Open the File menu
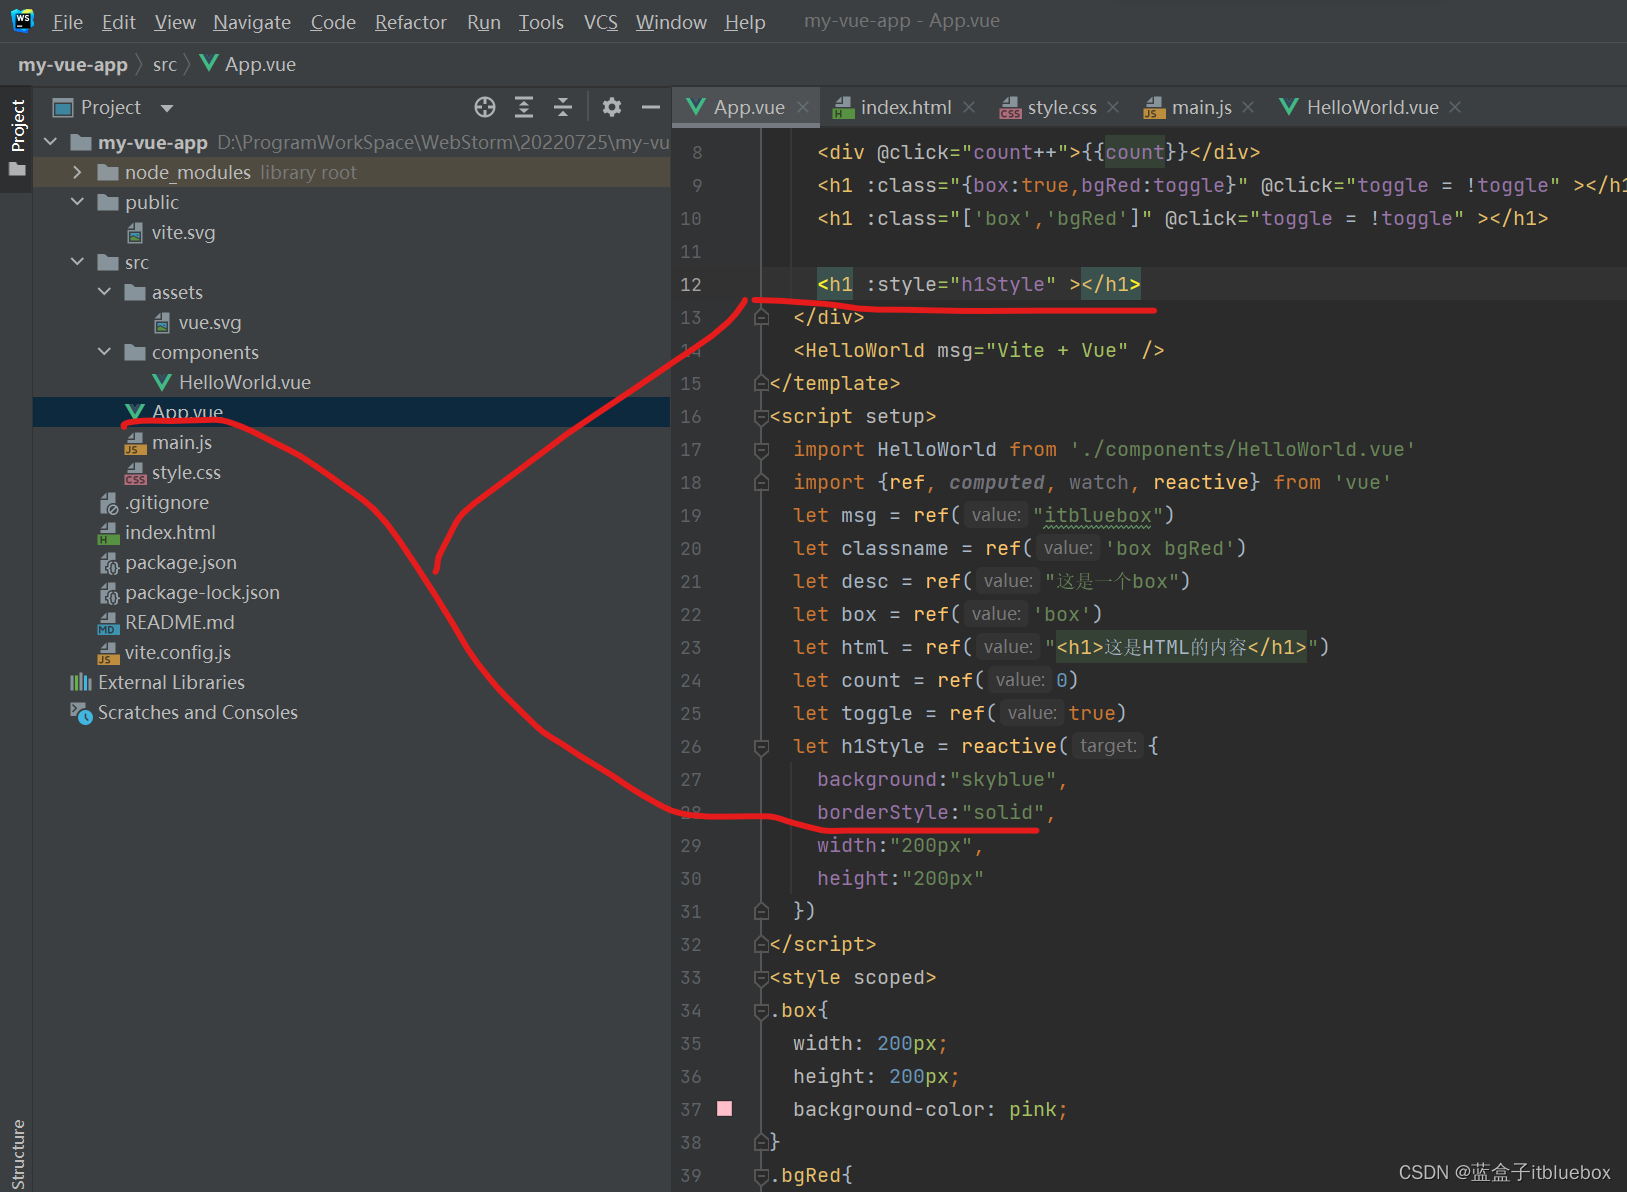The height and width of the screenshot is (1192, 1627). (67, 22)
